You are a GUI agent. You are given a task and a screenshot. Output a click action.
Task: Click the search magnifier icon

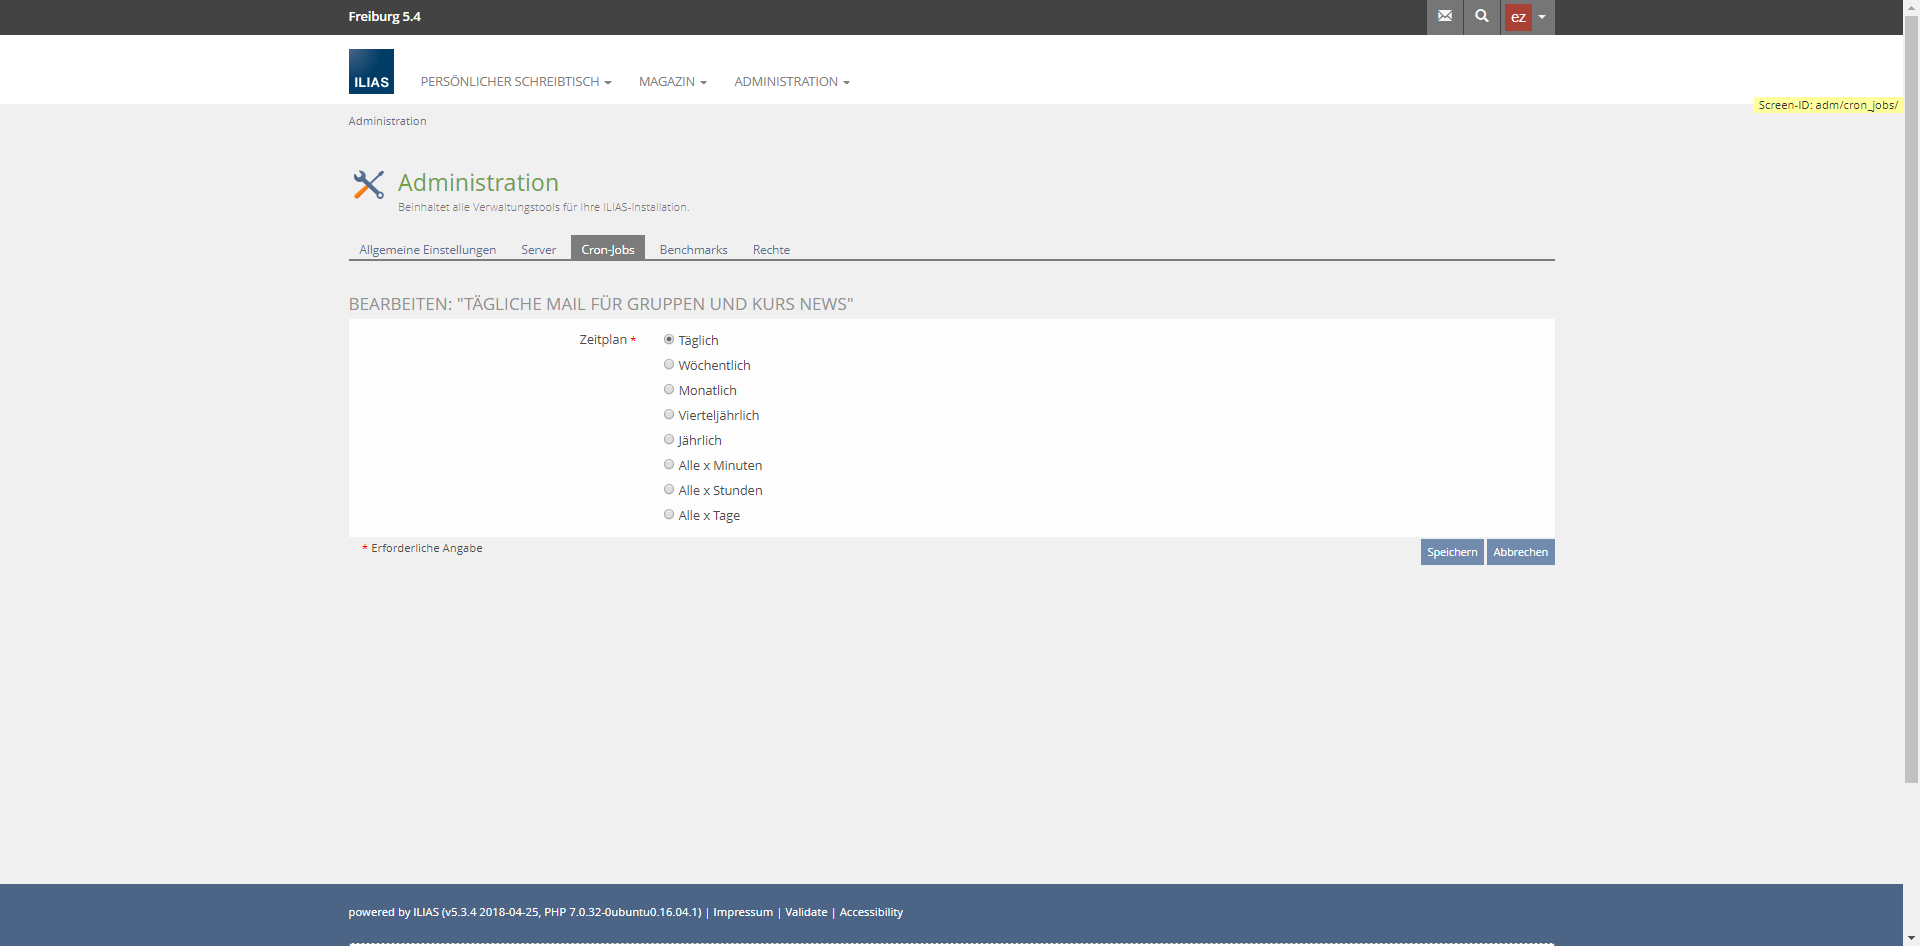click(1482, 17)
